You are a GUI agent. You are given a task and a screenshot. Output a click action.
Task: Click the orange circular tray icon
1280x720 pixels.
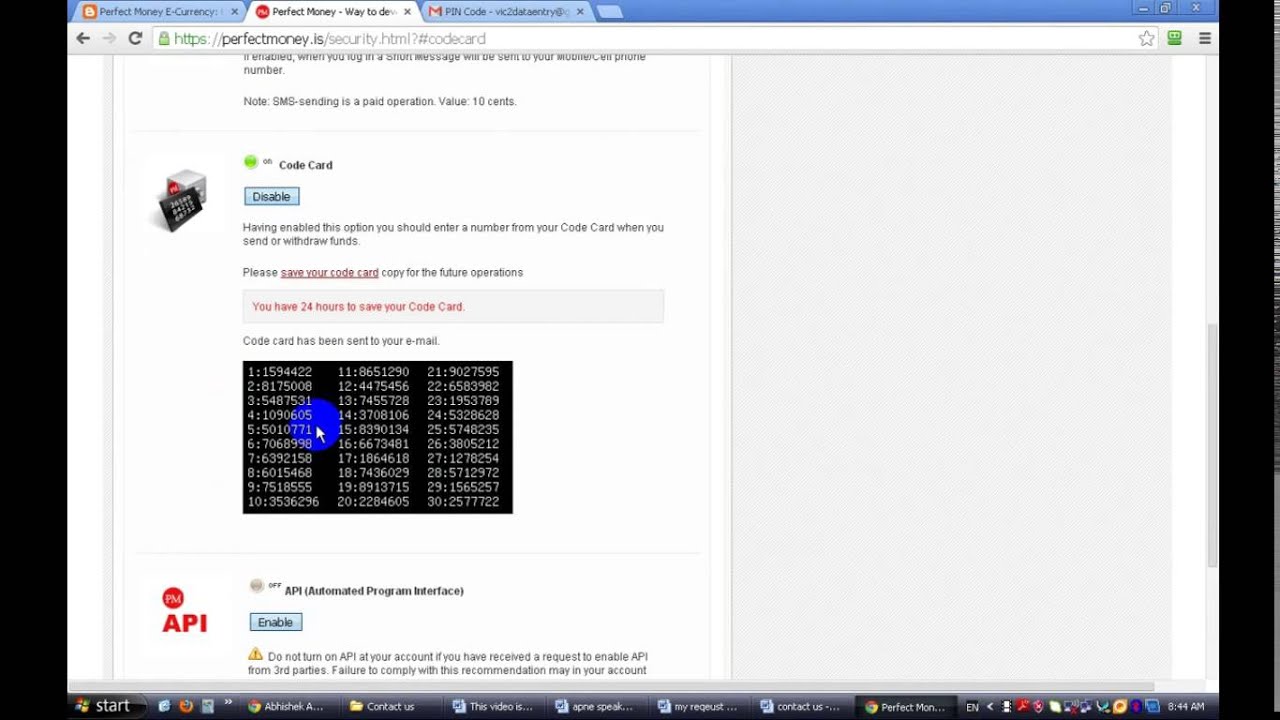[1121, 707]
